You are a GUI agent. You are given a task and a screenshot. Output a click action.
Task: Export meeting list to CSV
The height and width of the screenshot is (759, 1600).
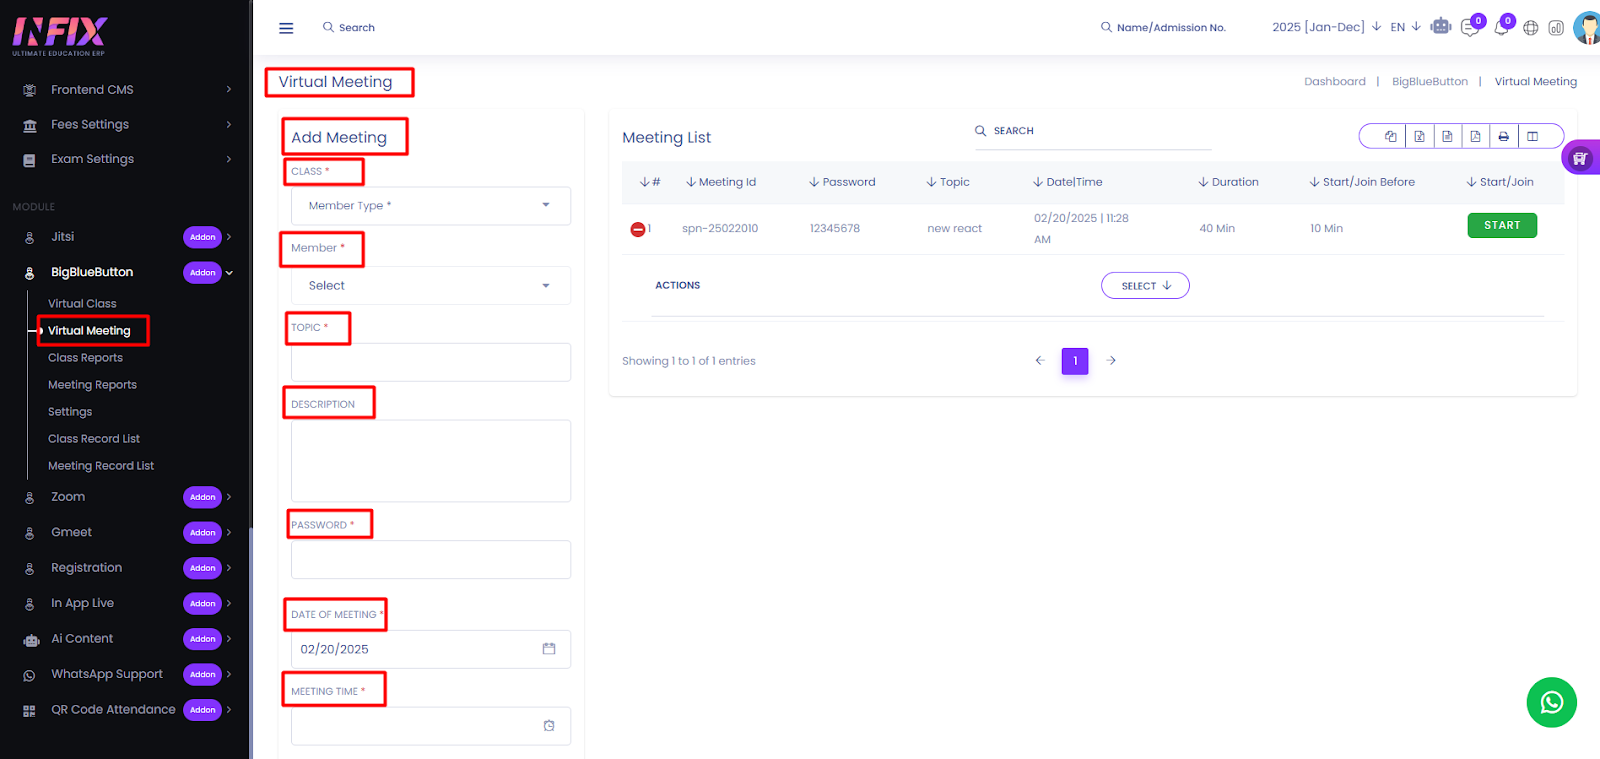pos(1447,136)
